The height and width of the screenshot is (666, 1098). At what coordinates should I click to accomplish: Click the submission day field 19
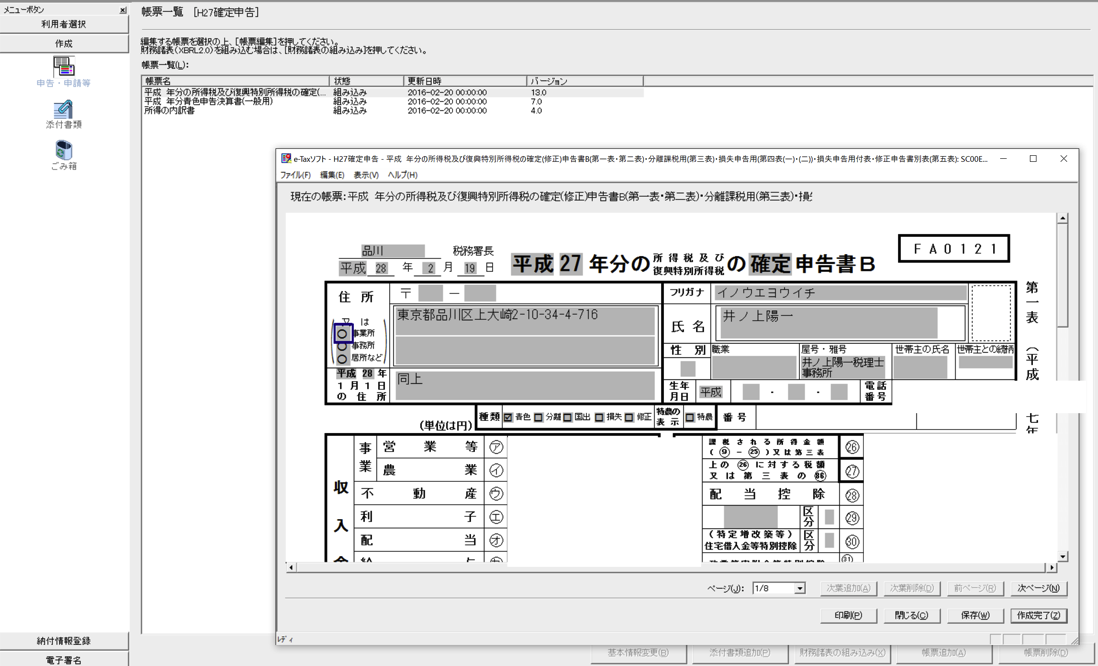pos(469,268)
